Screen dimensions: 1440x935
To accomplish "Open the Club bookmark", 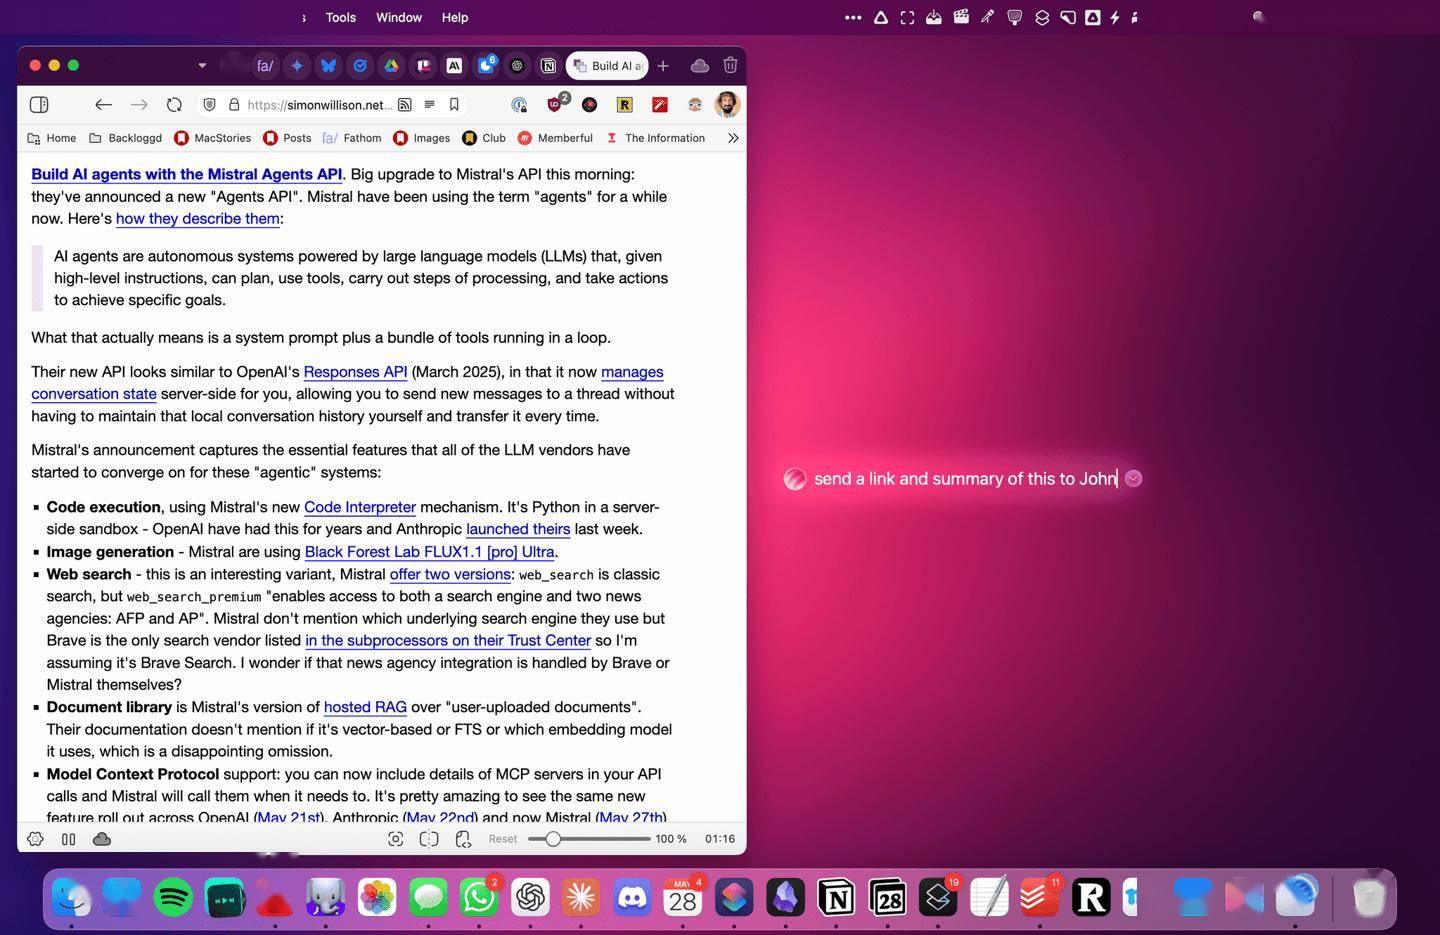I will pyautogui.click(x=484, y=138).
